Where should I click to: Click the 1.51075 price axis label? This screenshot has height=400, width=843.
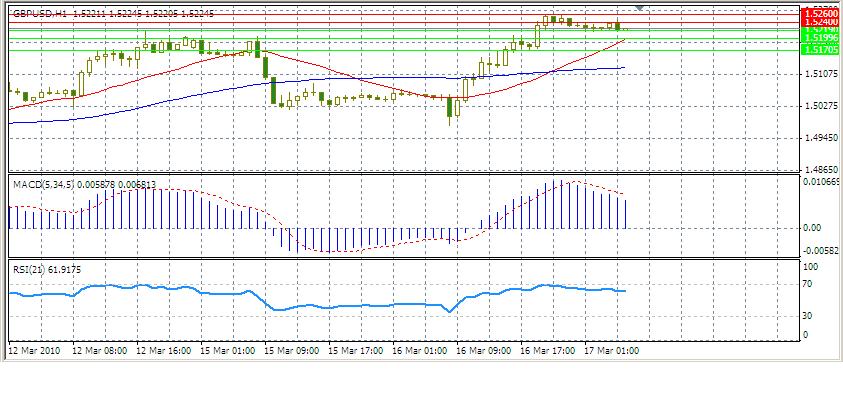tap(819, 74)
